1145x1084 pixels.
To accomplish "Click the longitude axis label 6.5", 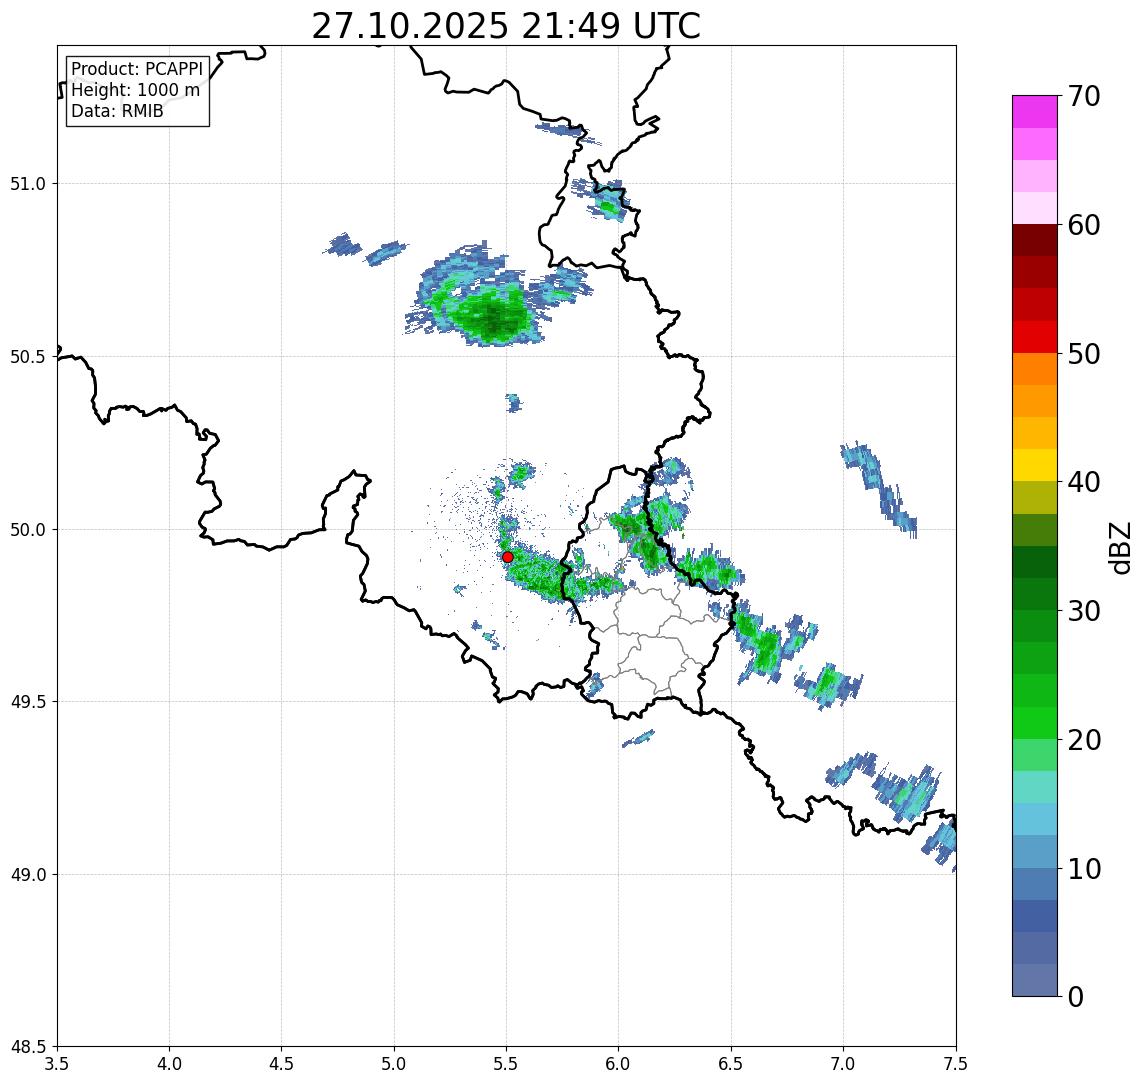I will click(x=731, y=1064).
